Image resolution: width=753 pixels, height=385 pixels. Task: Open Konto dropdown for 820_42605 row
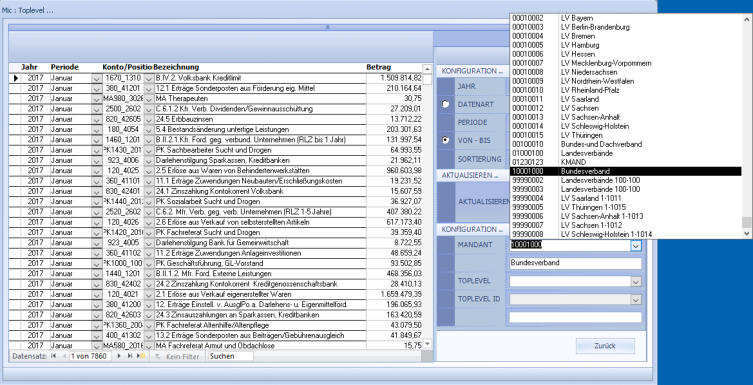(x=148, y=119)
